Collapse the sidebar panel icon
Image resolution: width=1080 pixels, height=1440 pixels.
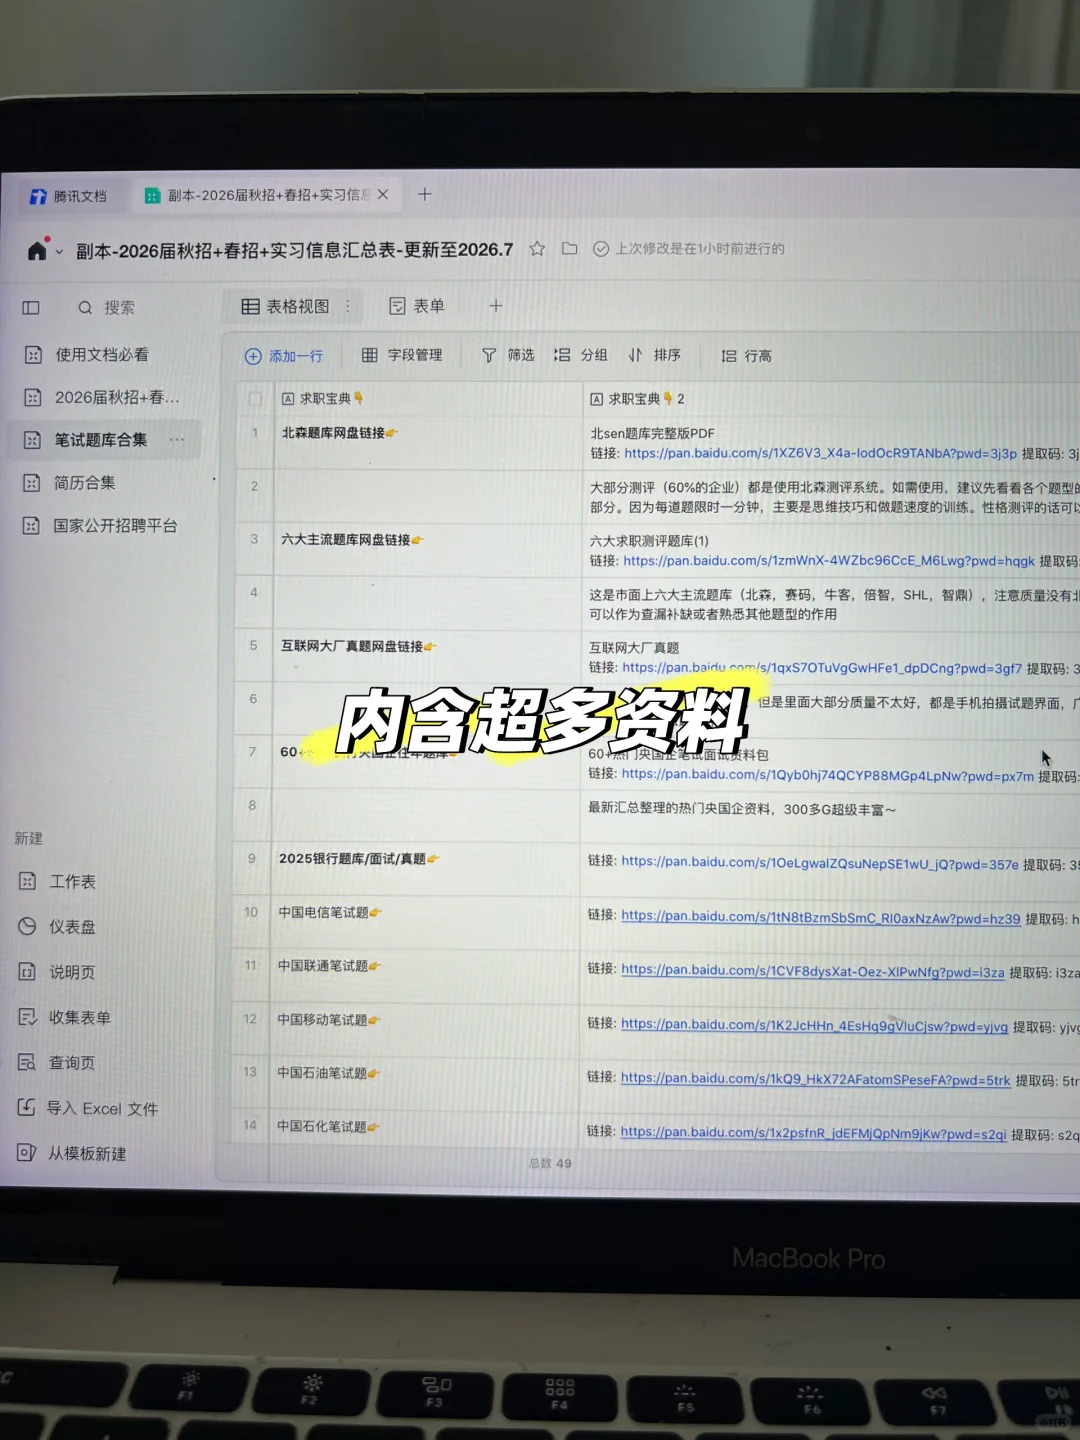31,307
